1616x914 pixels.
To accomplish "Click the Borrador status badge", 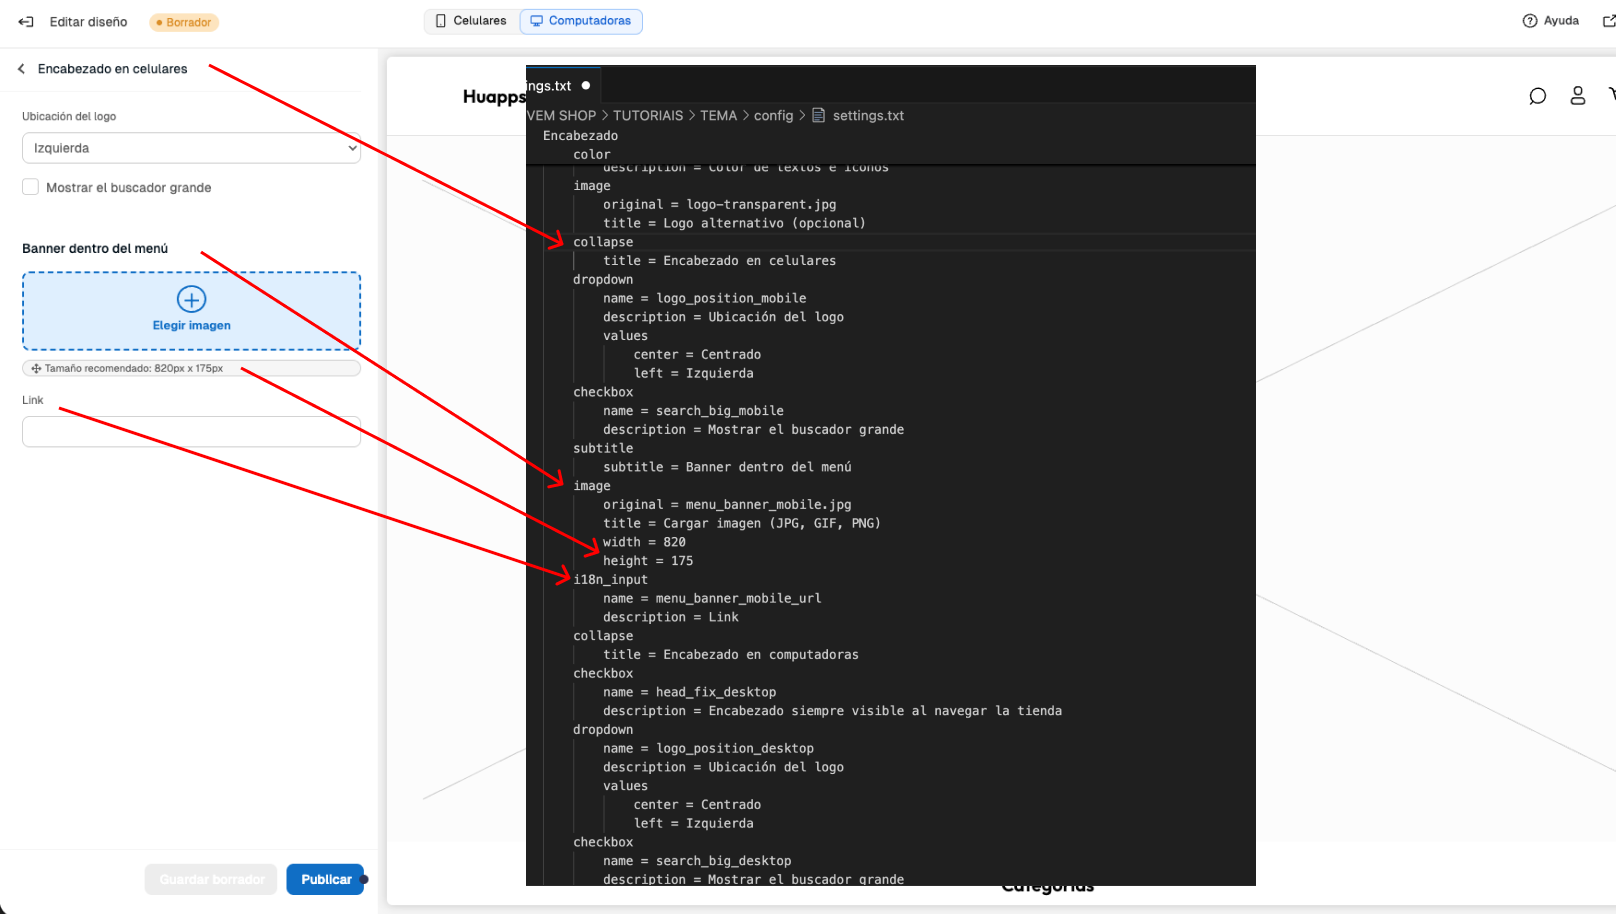I will (184, 22).
